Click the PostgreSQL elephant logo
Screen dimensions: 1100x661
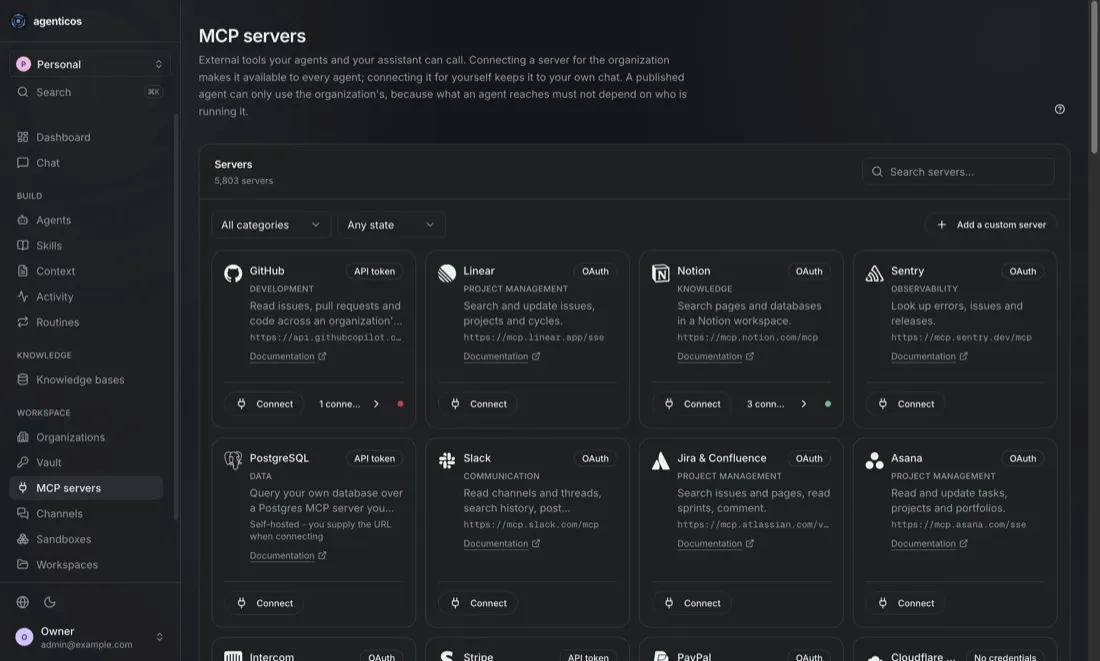pyautogui.click(x=233, y=460)
